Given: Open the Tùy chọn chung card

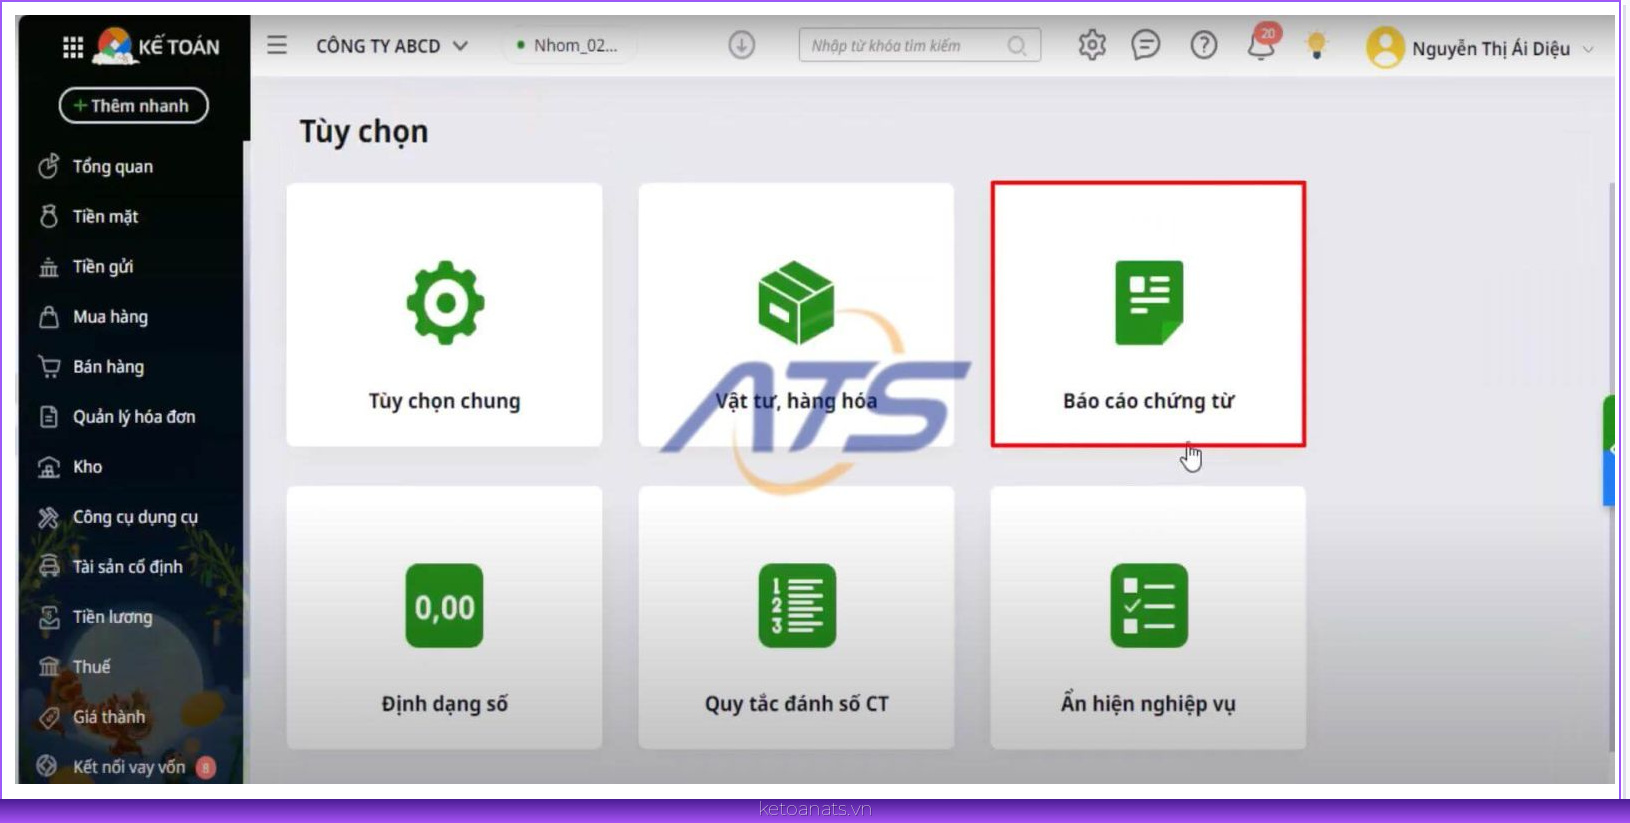Looking at the screenshot, I should tap(444, 314).
